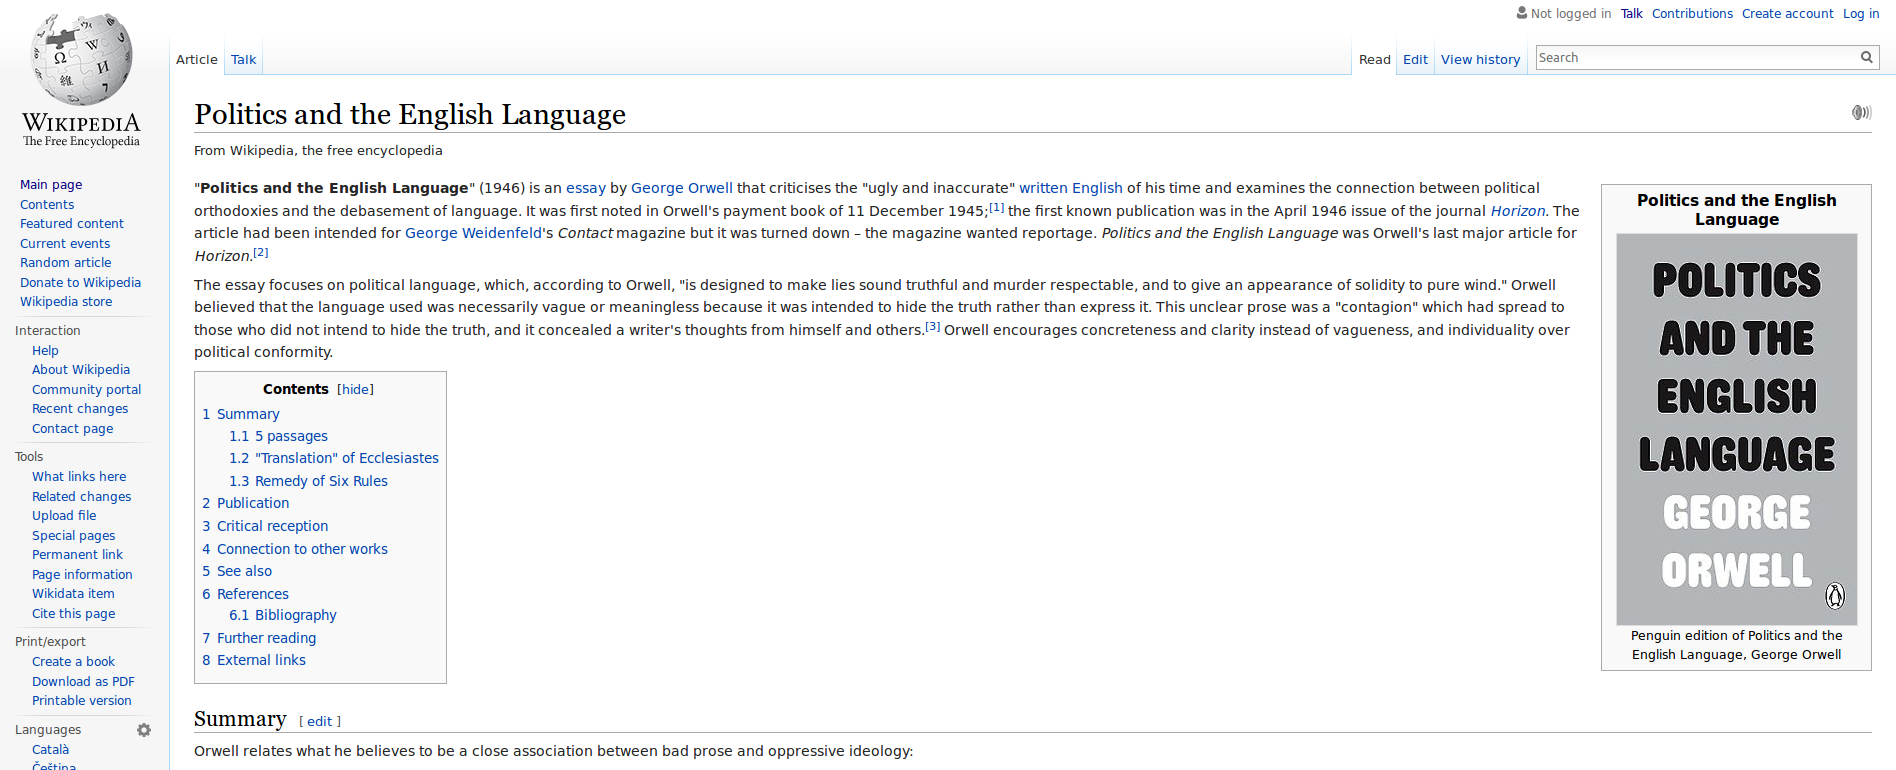Open Contact page link
Image resolution: width=1896 pixels, height=770 pixels.
(72, 429)
